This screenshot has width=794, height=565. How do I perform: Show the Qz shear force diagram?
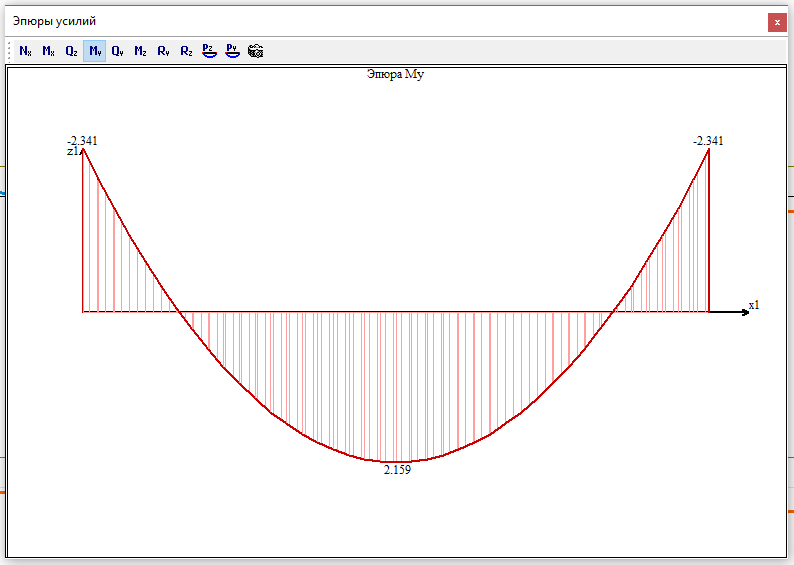(x=71, y=51)
